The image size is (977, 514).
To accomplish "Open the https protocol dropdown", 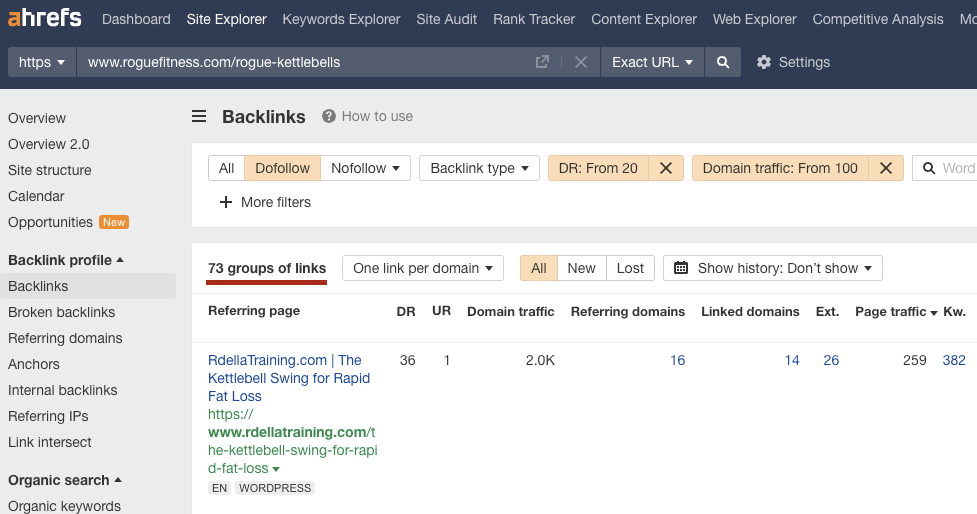I will point(42,62).
